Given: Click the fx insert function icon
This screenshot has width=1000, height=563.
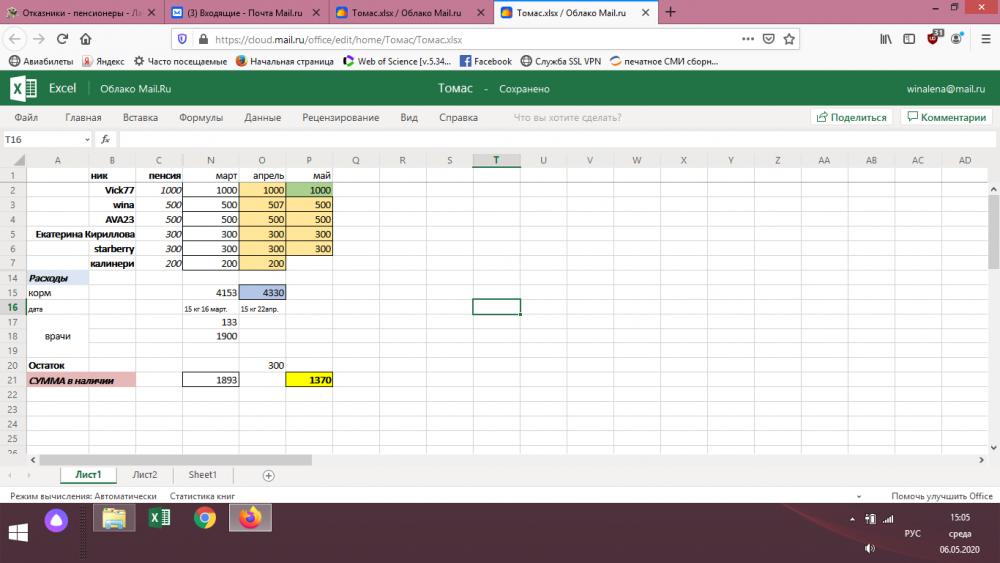Looking at the screenshot, I should pyautogui.click(x=105, y=140).
